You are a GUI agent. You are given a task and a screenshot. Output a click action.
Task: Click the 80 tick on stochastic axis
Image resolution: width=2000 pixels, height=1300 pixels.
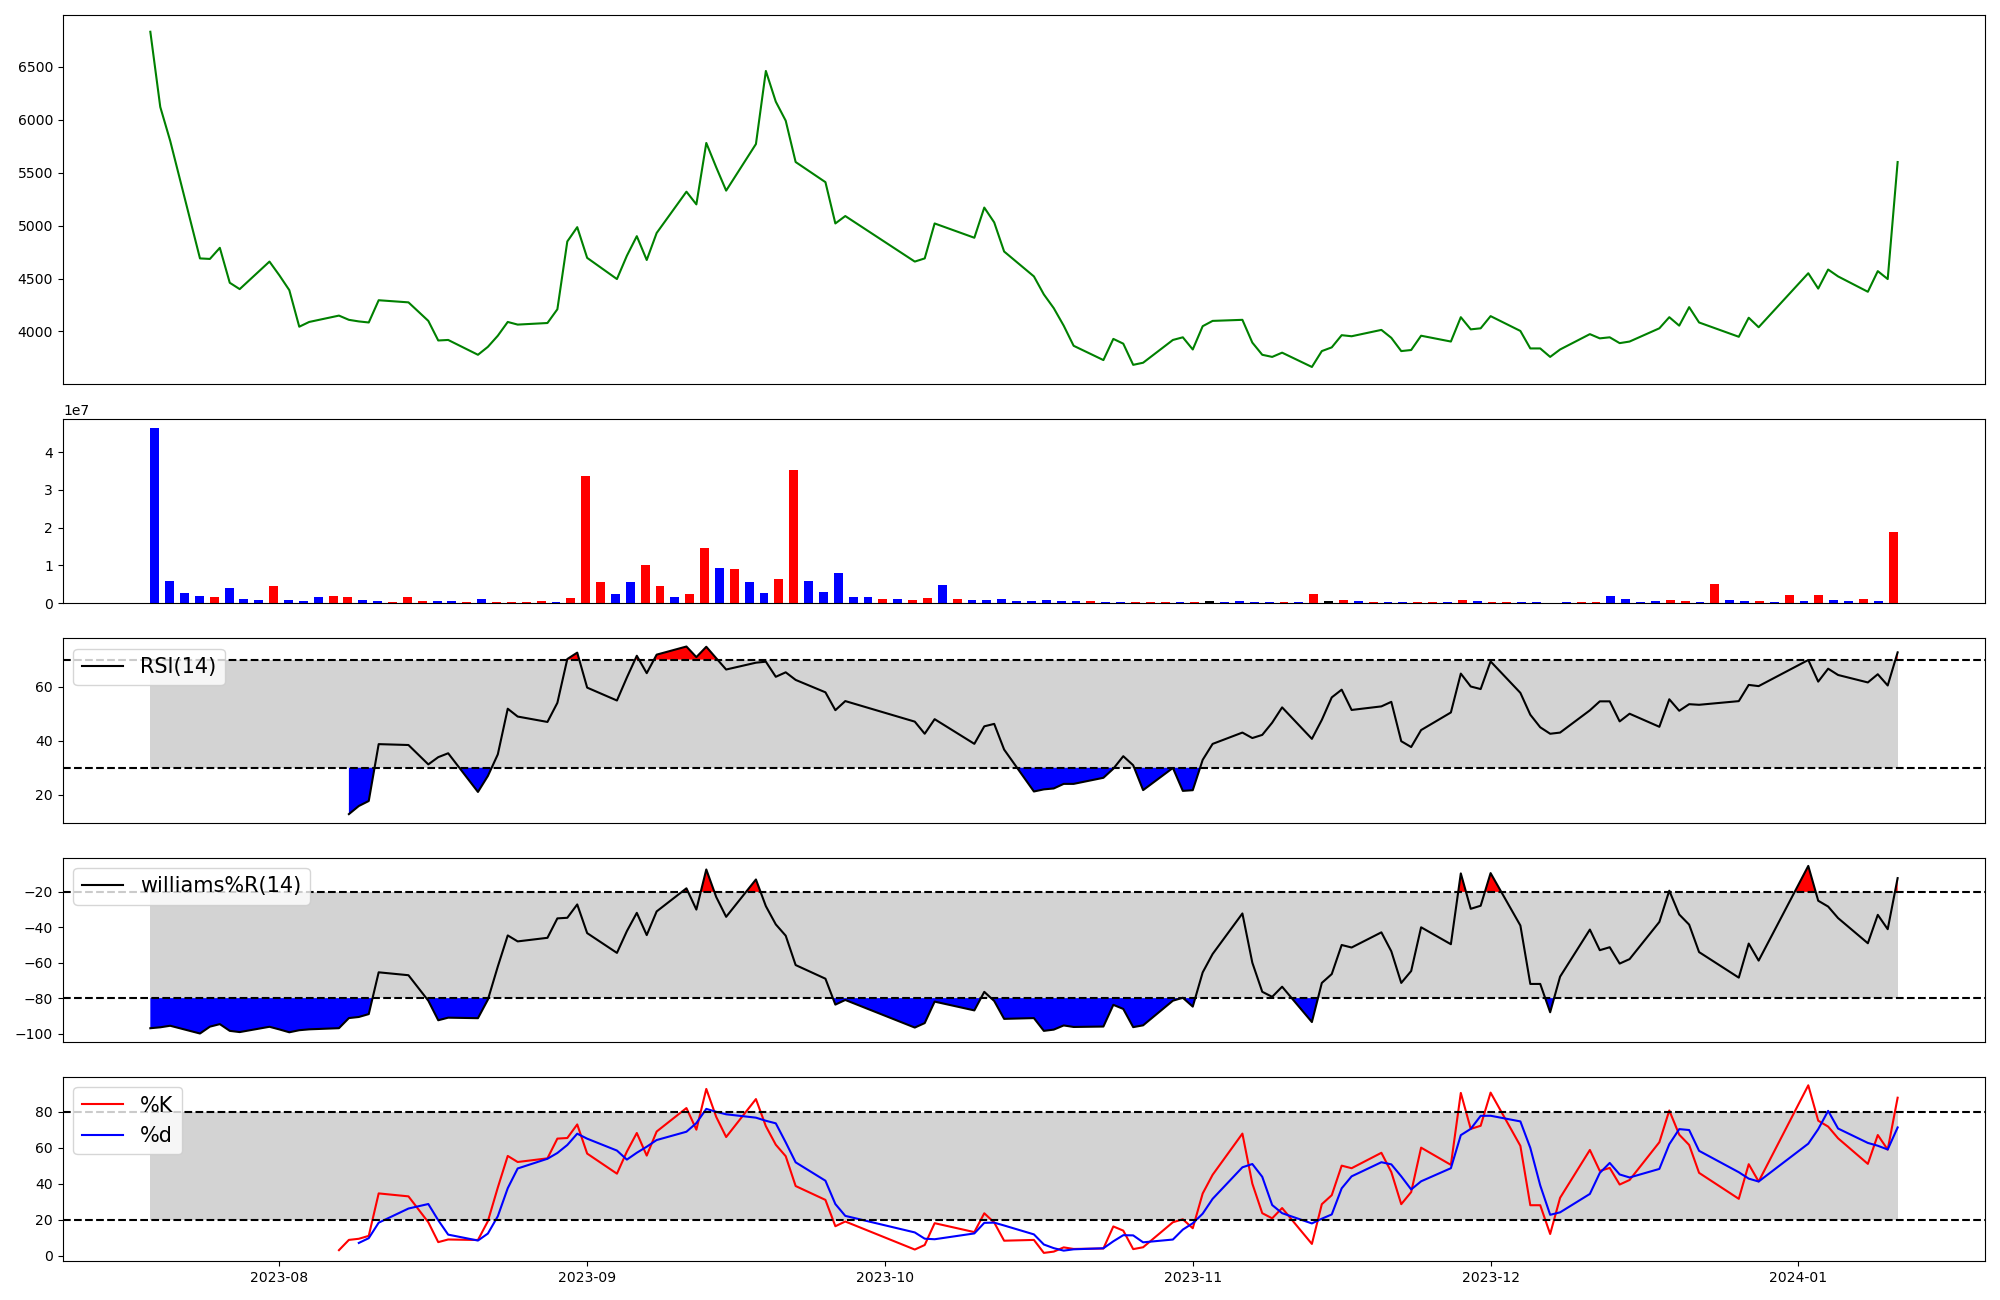pyautogui.click(x=43, y=1112)
